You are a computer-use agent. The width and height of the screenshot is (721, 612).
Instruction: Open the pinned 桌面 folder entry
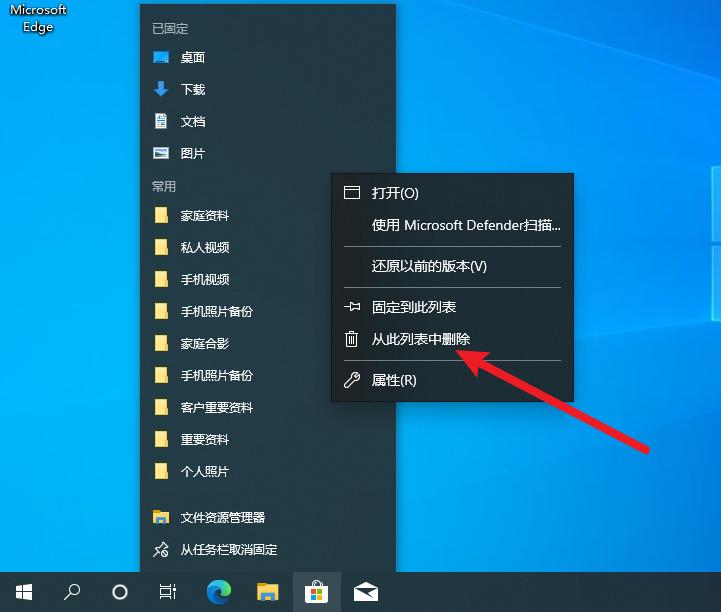[192, 57]
